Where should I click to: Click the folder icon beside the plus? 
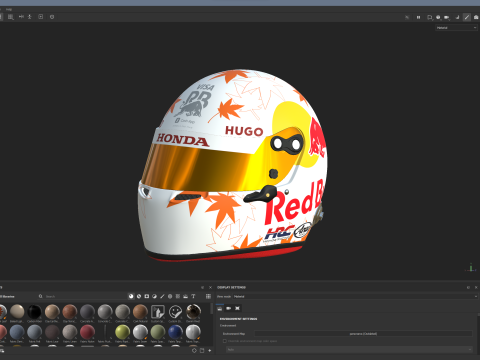(202, 350)
